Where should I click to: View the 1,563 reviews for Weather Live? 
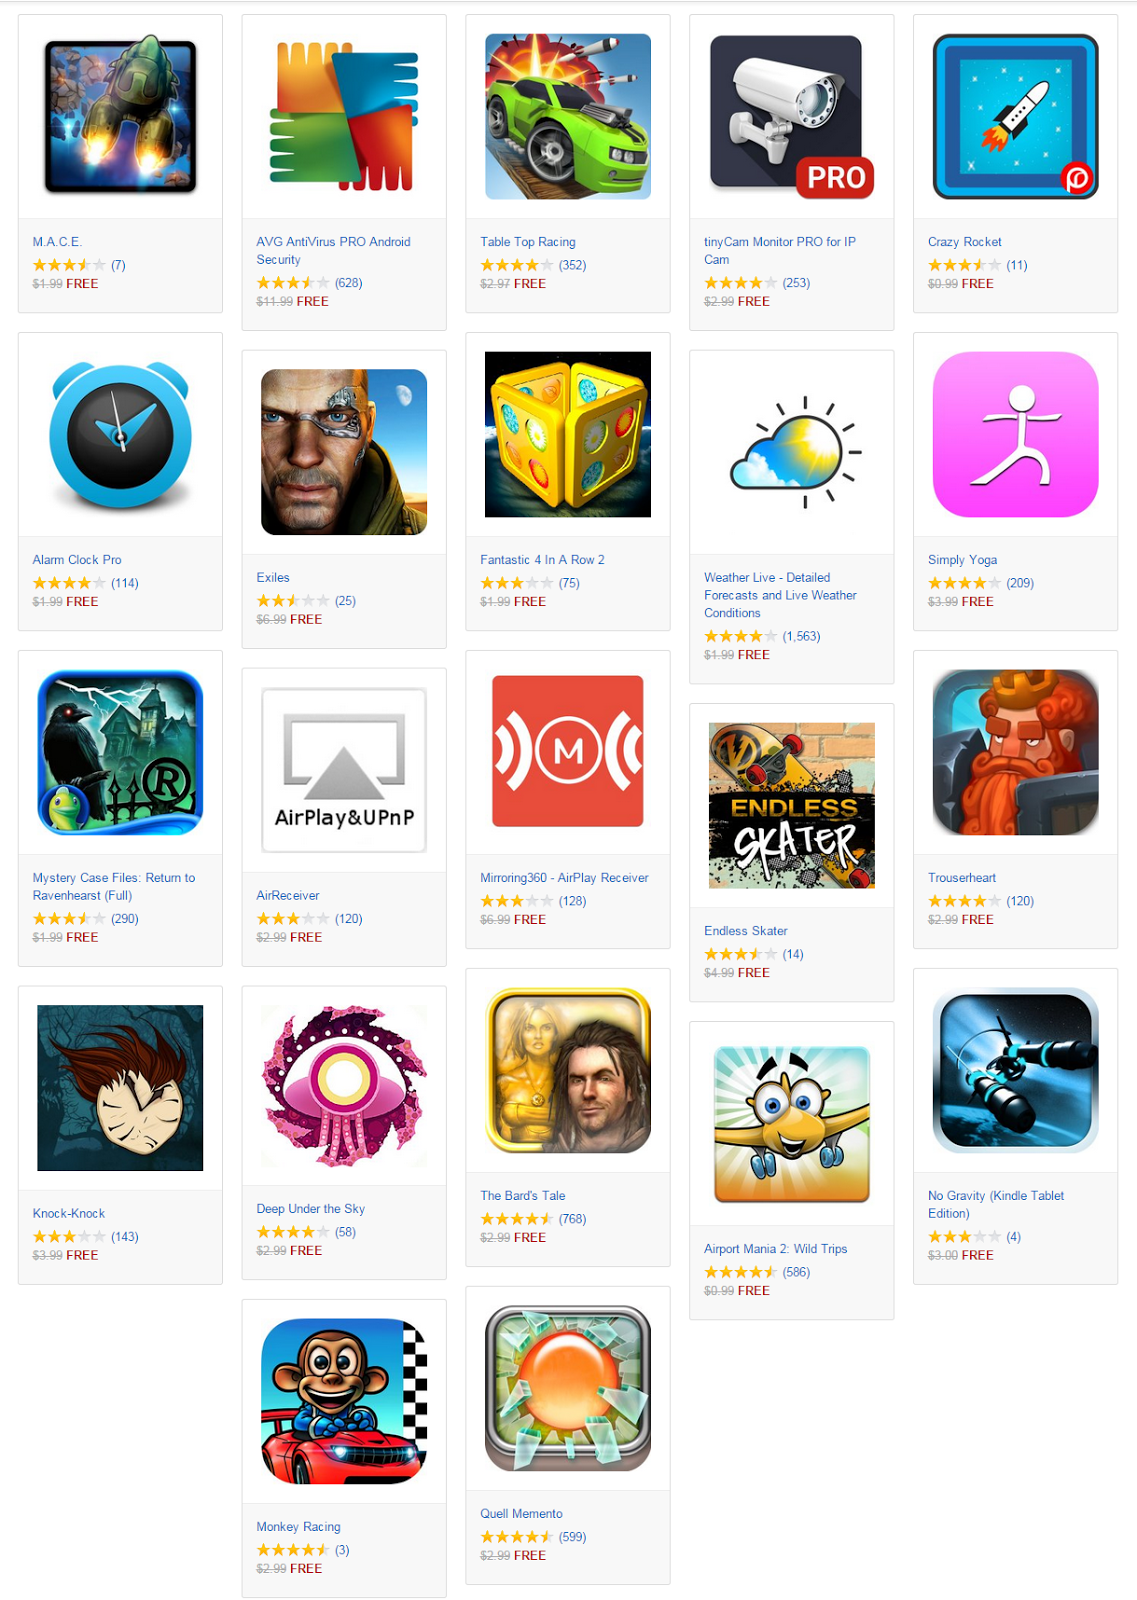tap(801, 636)
